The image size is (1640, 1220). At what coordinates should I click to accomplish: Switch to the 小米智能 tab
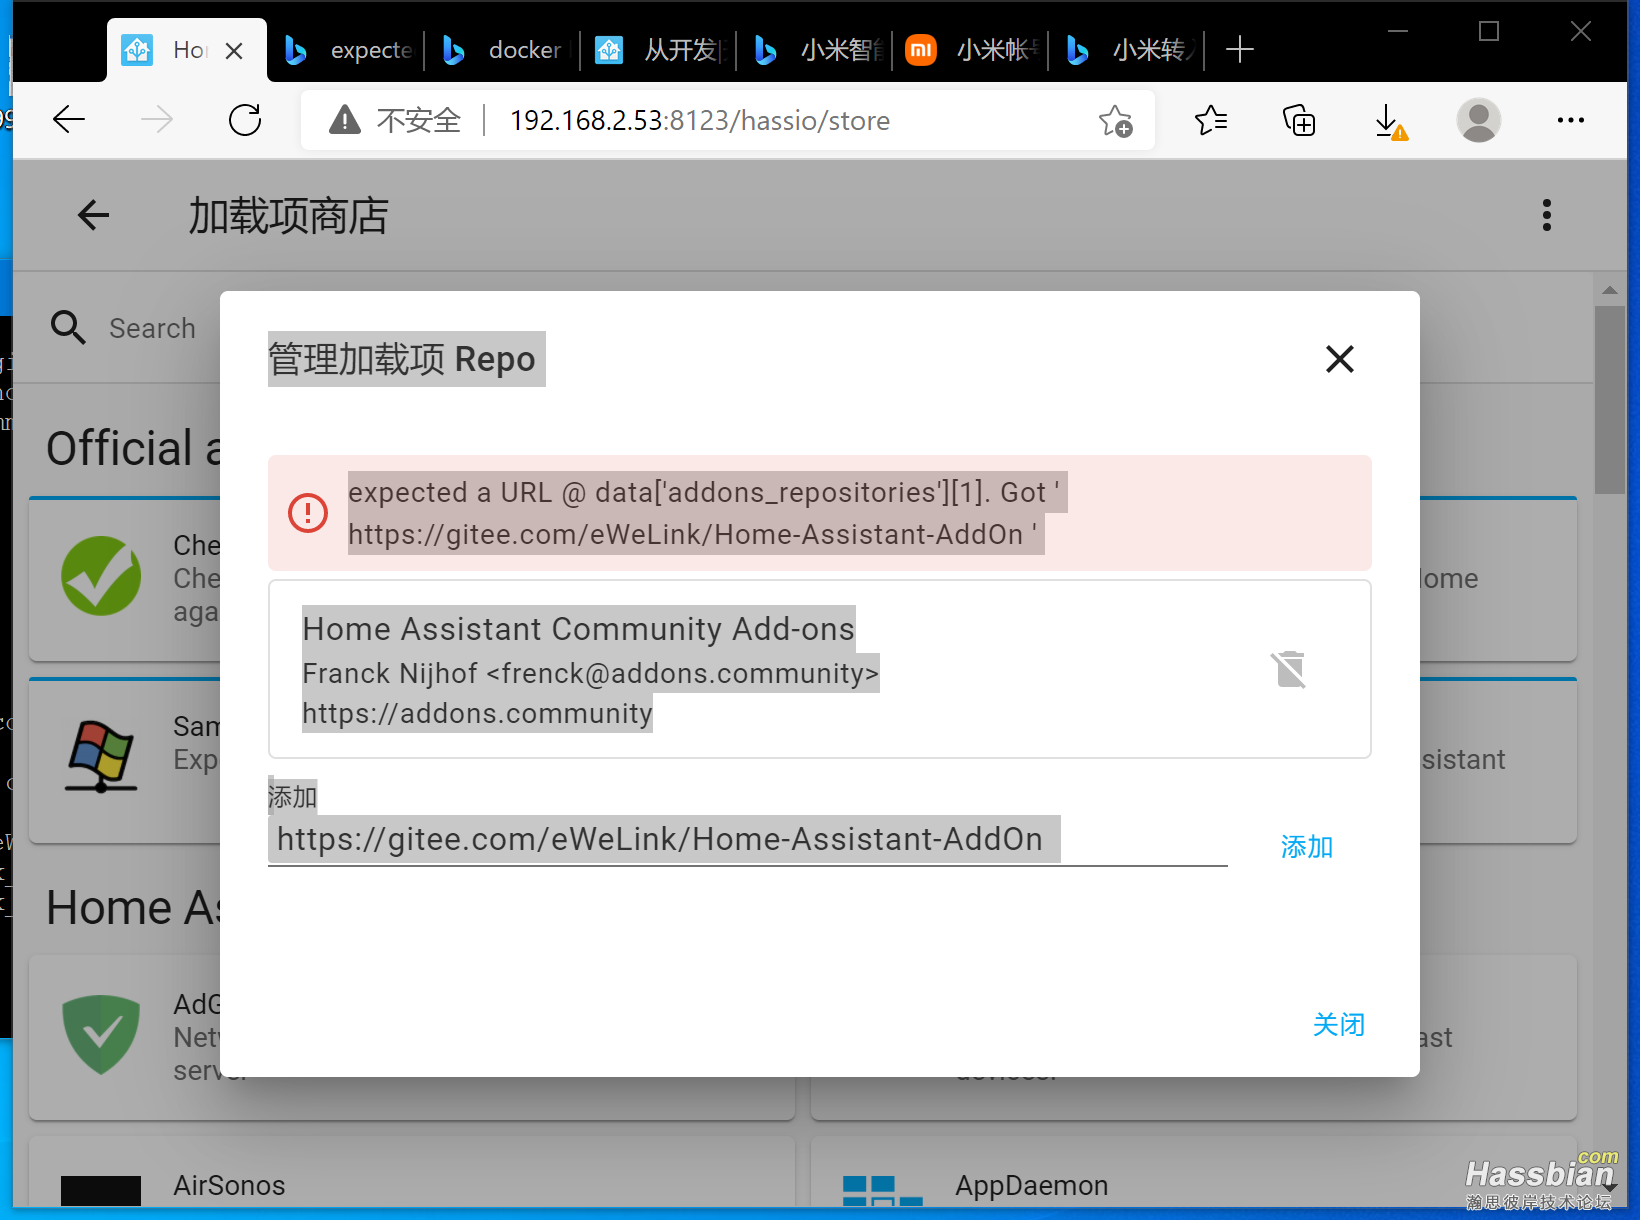tap(815, 50)
